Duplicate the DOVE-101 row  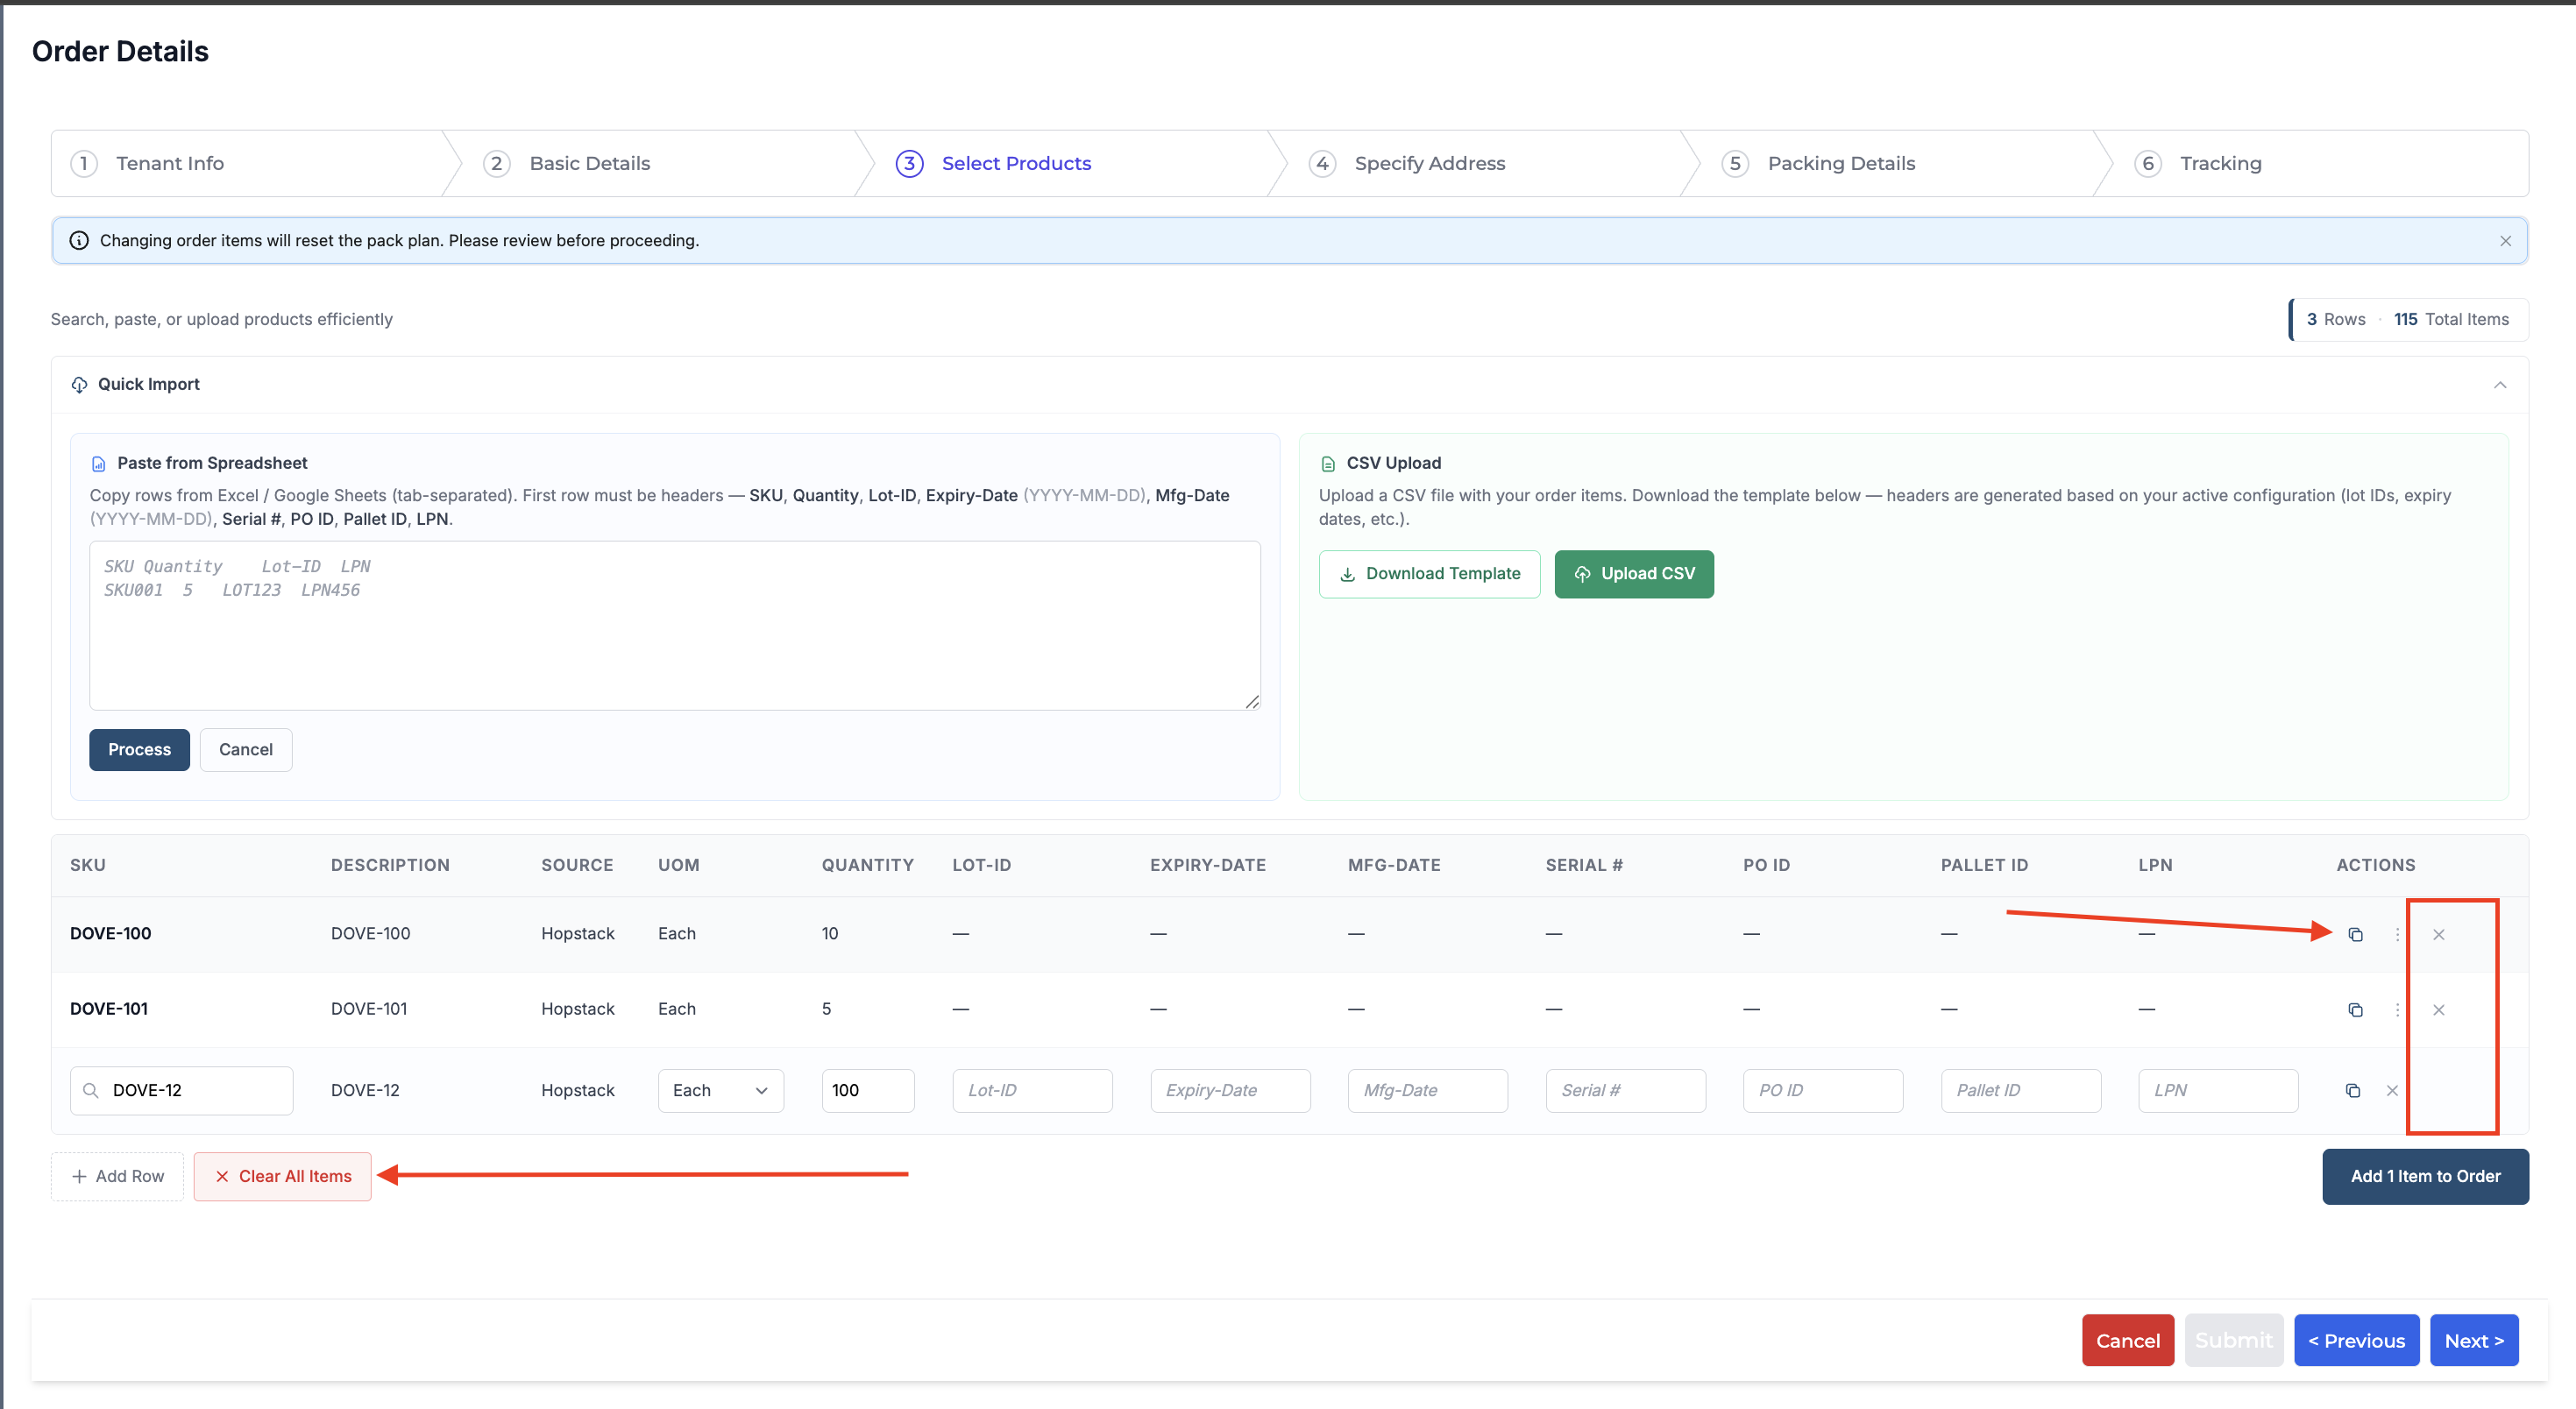[x=2355, y=1010]
